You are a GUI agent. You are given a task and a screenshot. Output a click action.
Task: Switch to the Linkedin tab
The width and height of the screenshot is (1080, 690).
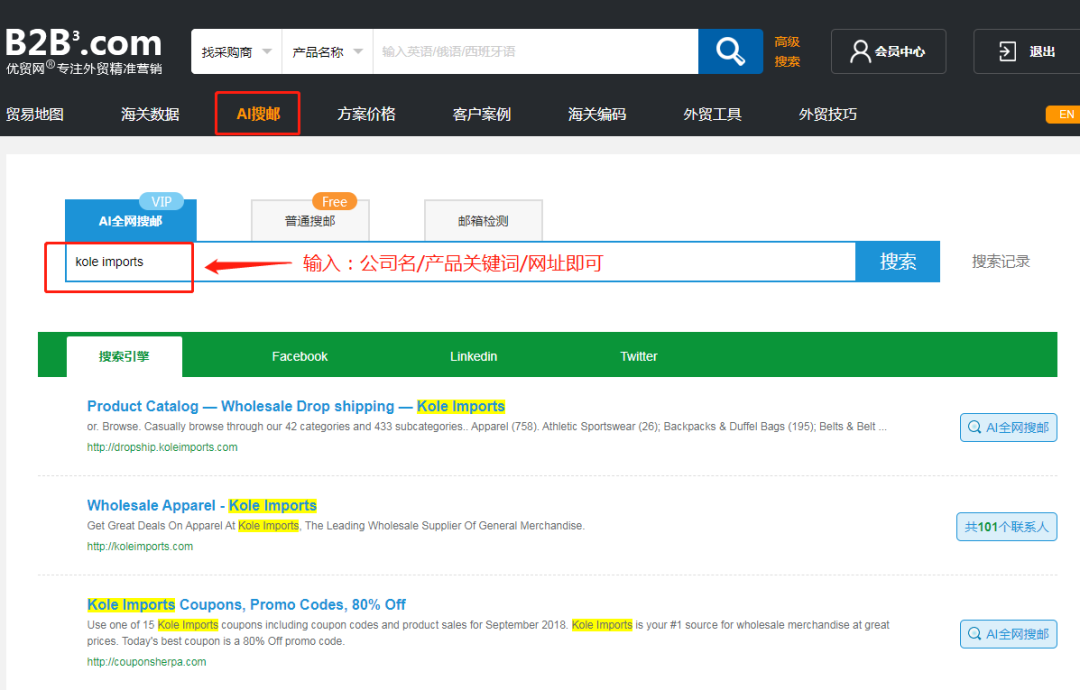pos(473,357)
